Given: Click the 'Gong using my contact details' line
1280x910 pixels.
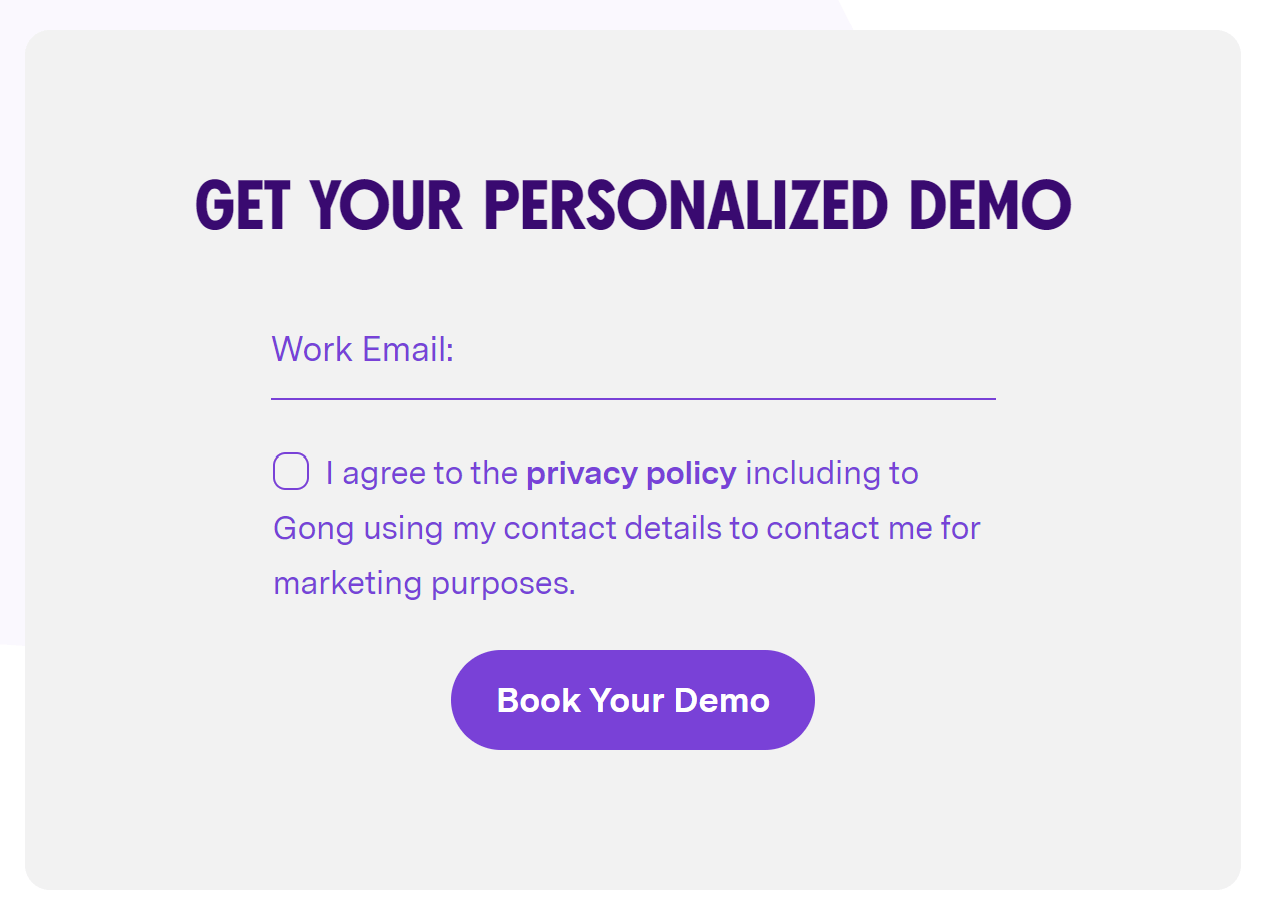Looking at the screenshot, I should tap(497, 528).
